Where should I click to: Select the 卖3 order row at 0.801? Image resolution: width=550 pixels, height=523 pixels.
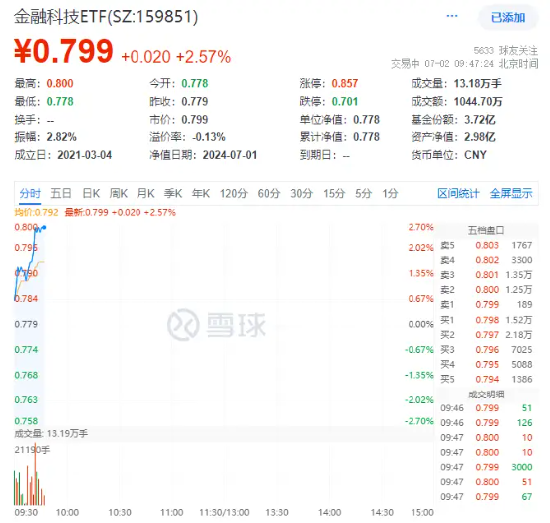pos(486,275)
